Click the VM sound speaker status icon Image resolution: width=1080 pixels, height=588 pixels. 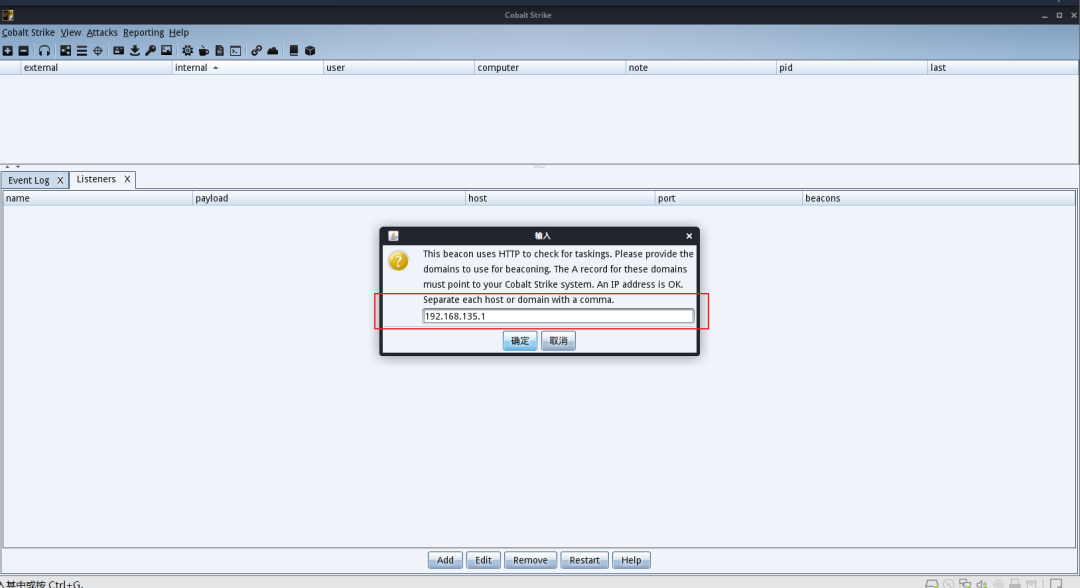click(982, 584)
